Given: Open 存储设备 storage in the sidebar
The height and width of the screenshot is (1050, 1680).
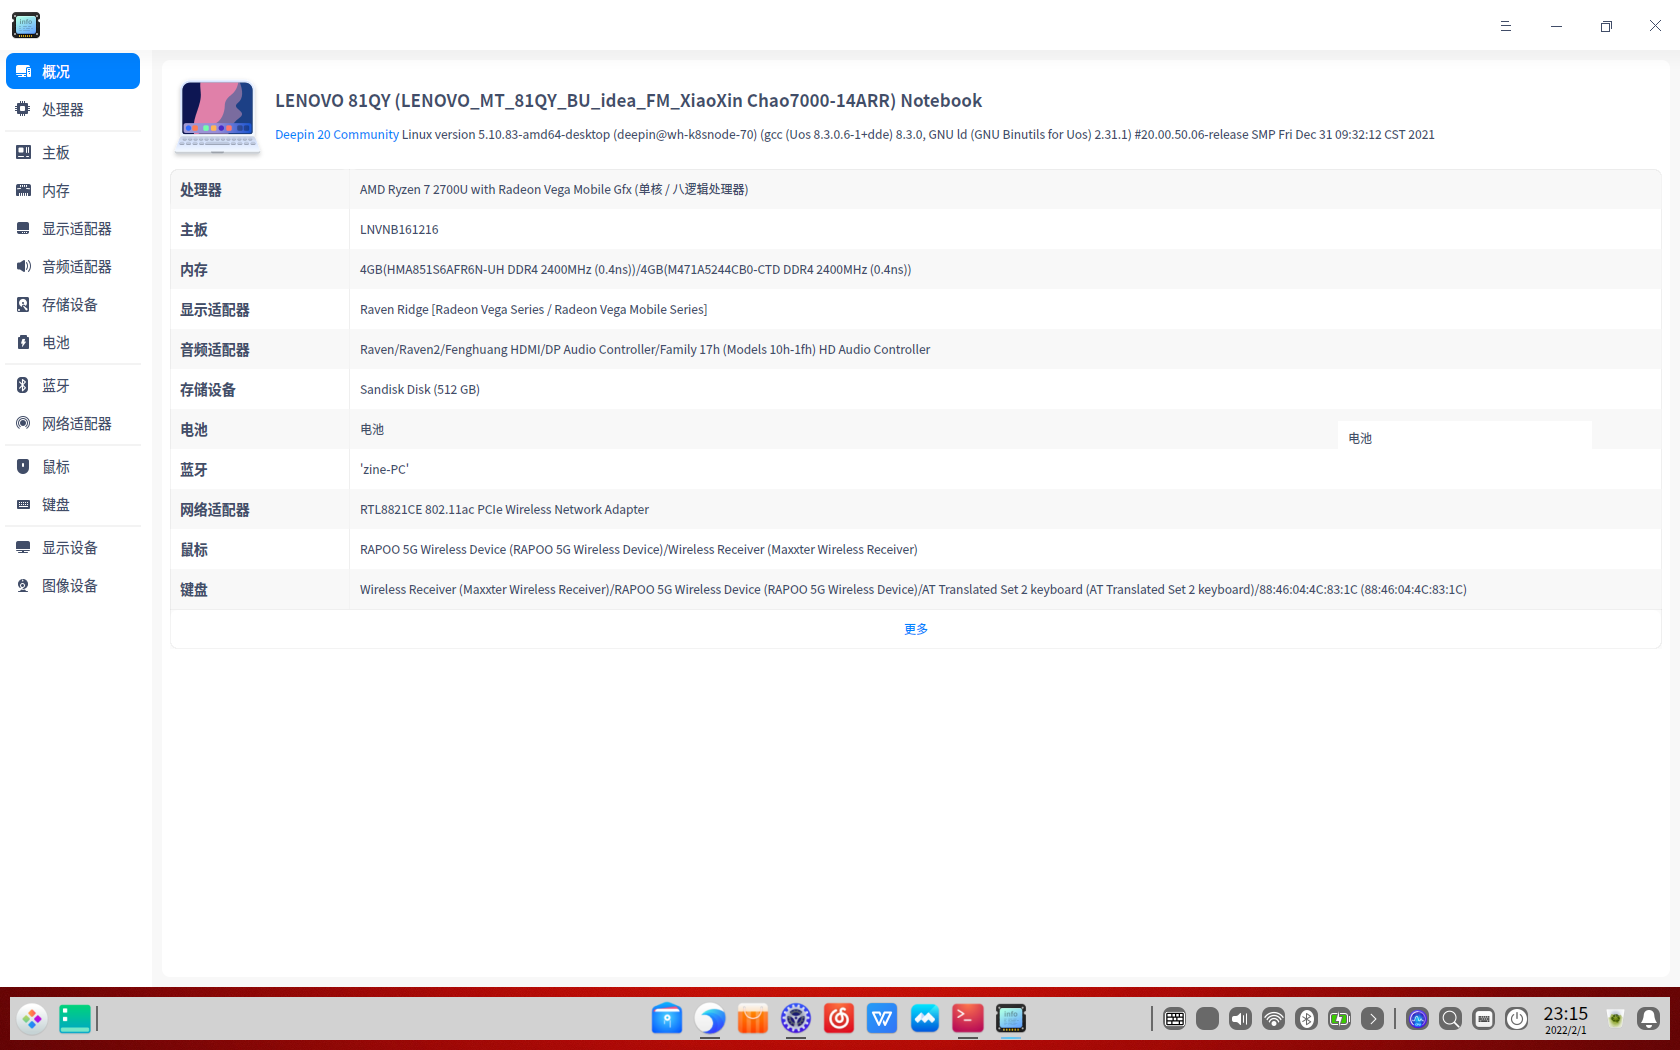Looking at the screenshot, I should pos(73,304).
